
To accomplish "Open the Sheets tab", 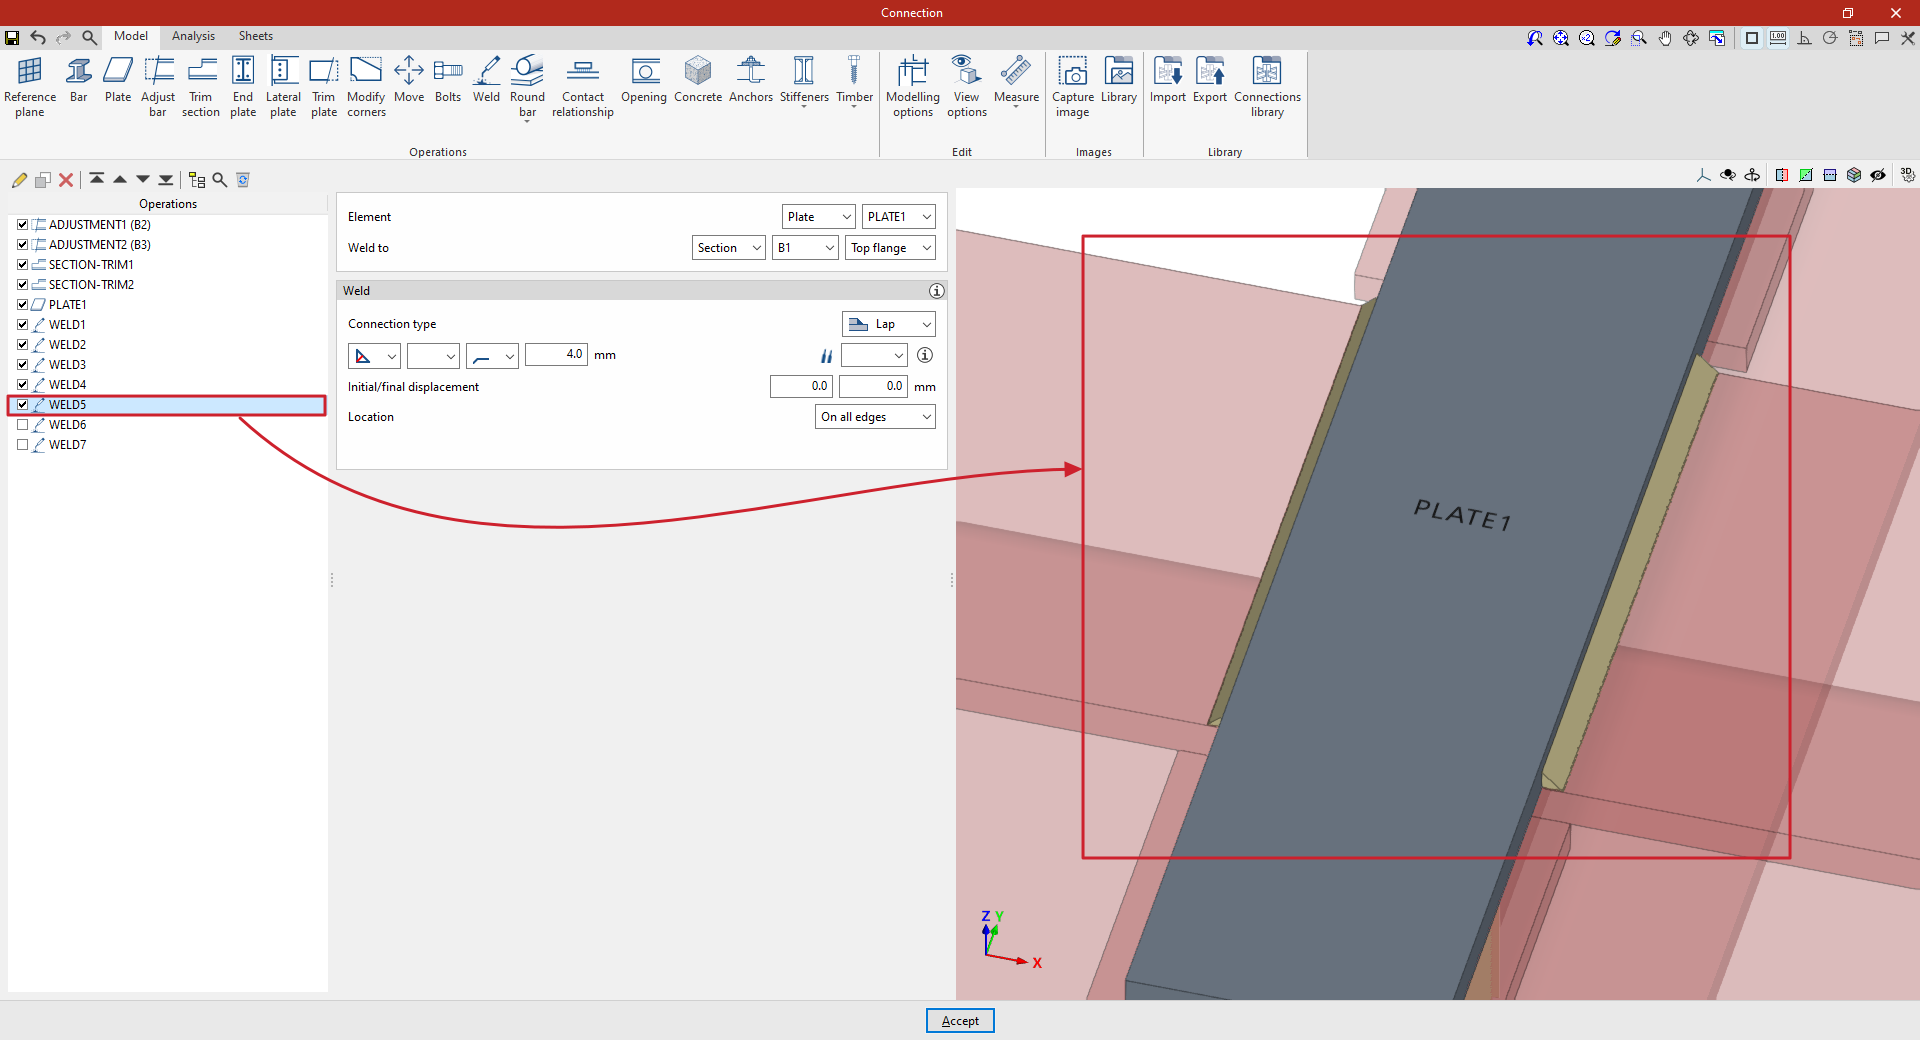I will point(255,36).
